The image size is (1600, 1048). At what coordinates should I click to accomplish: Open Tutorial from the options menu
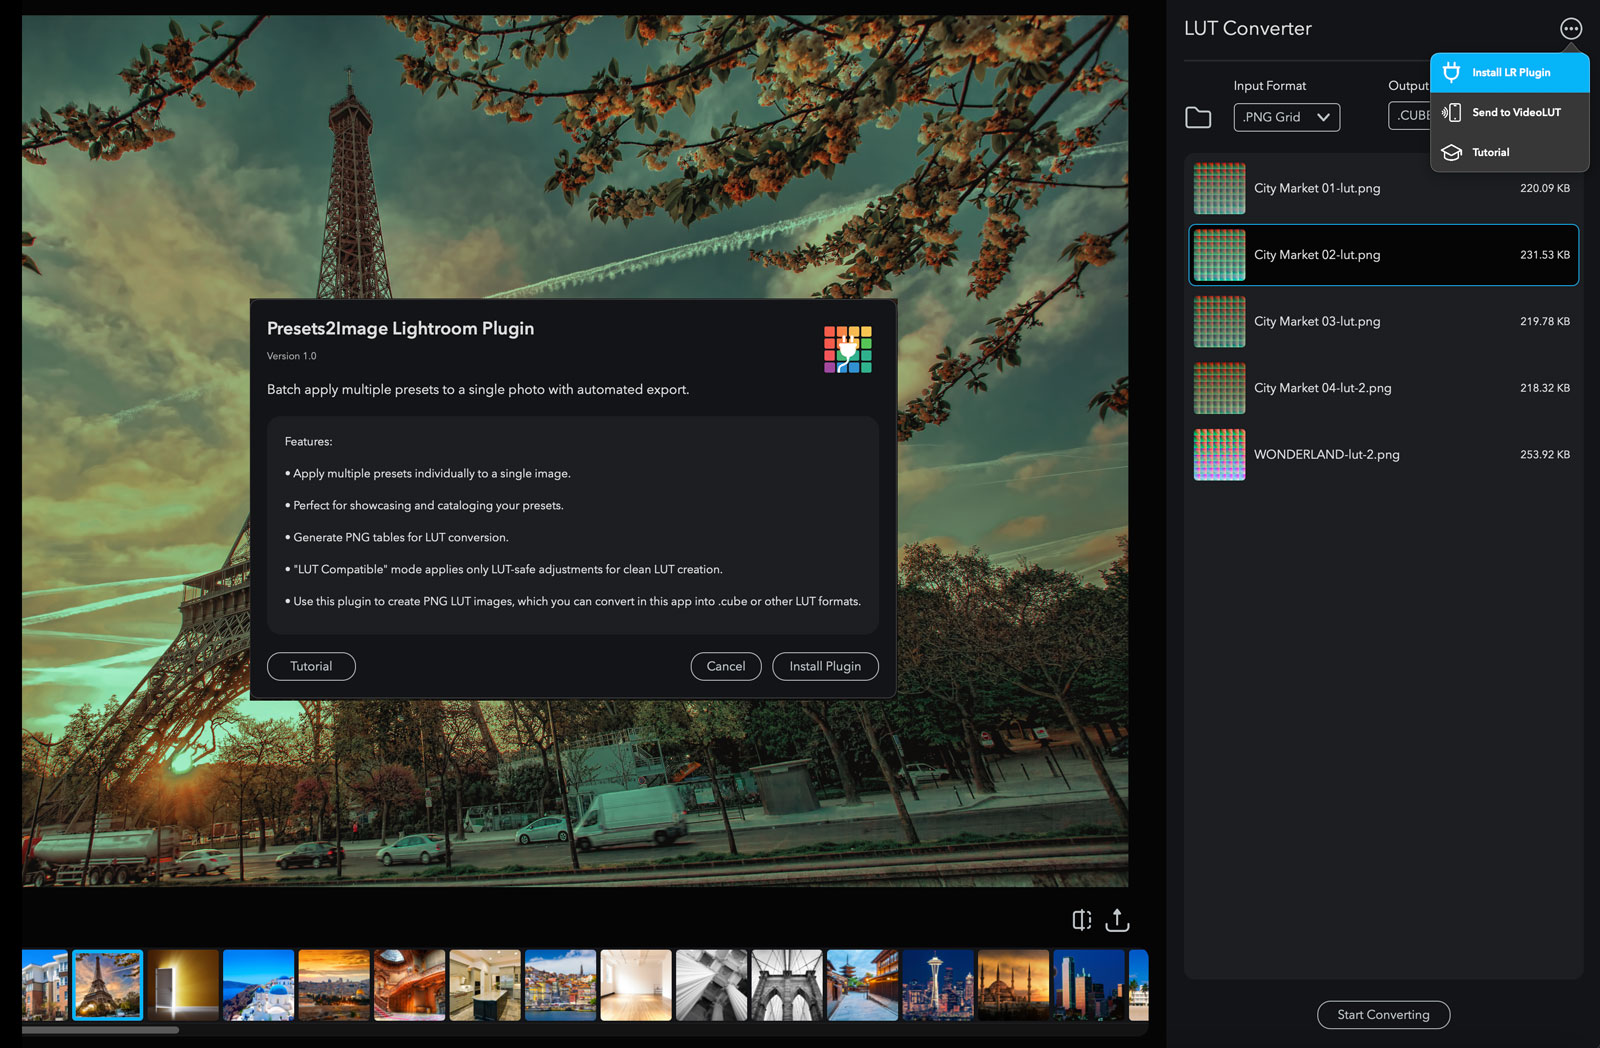[1490, 153]
